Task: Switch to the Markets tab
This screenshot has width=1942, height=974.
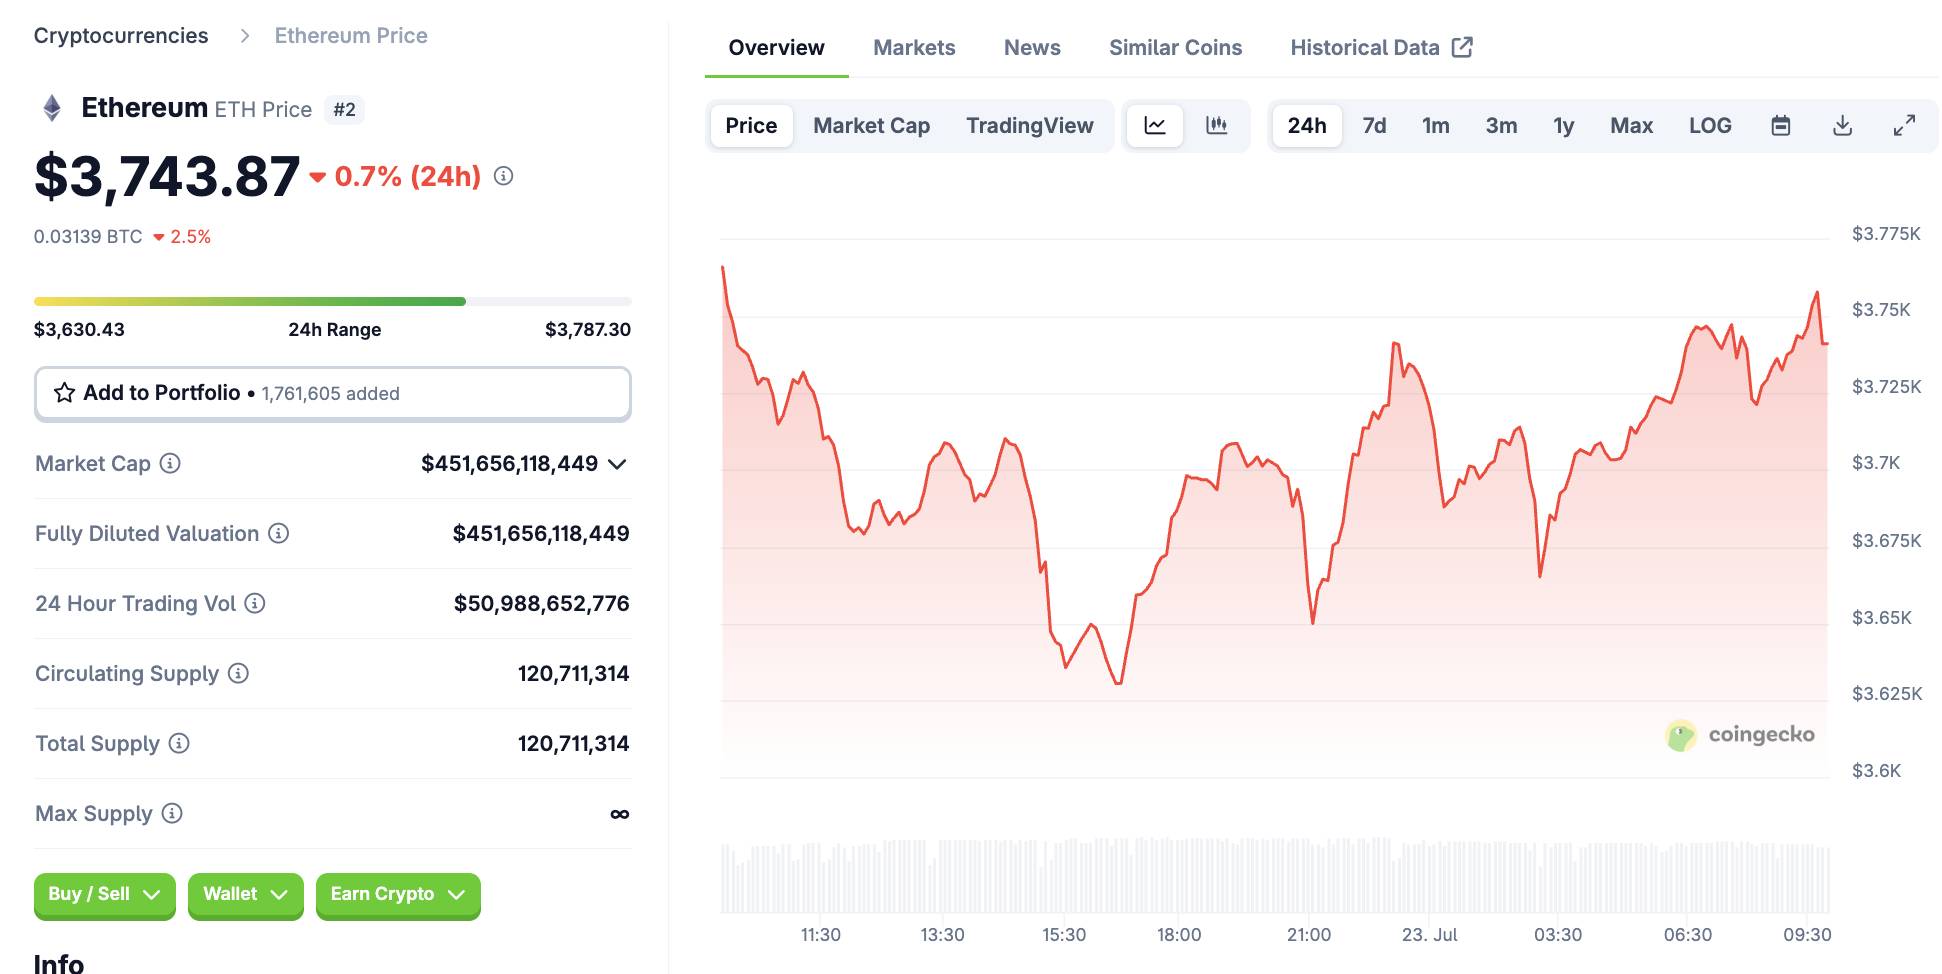Action: coord(914,48)
